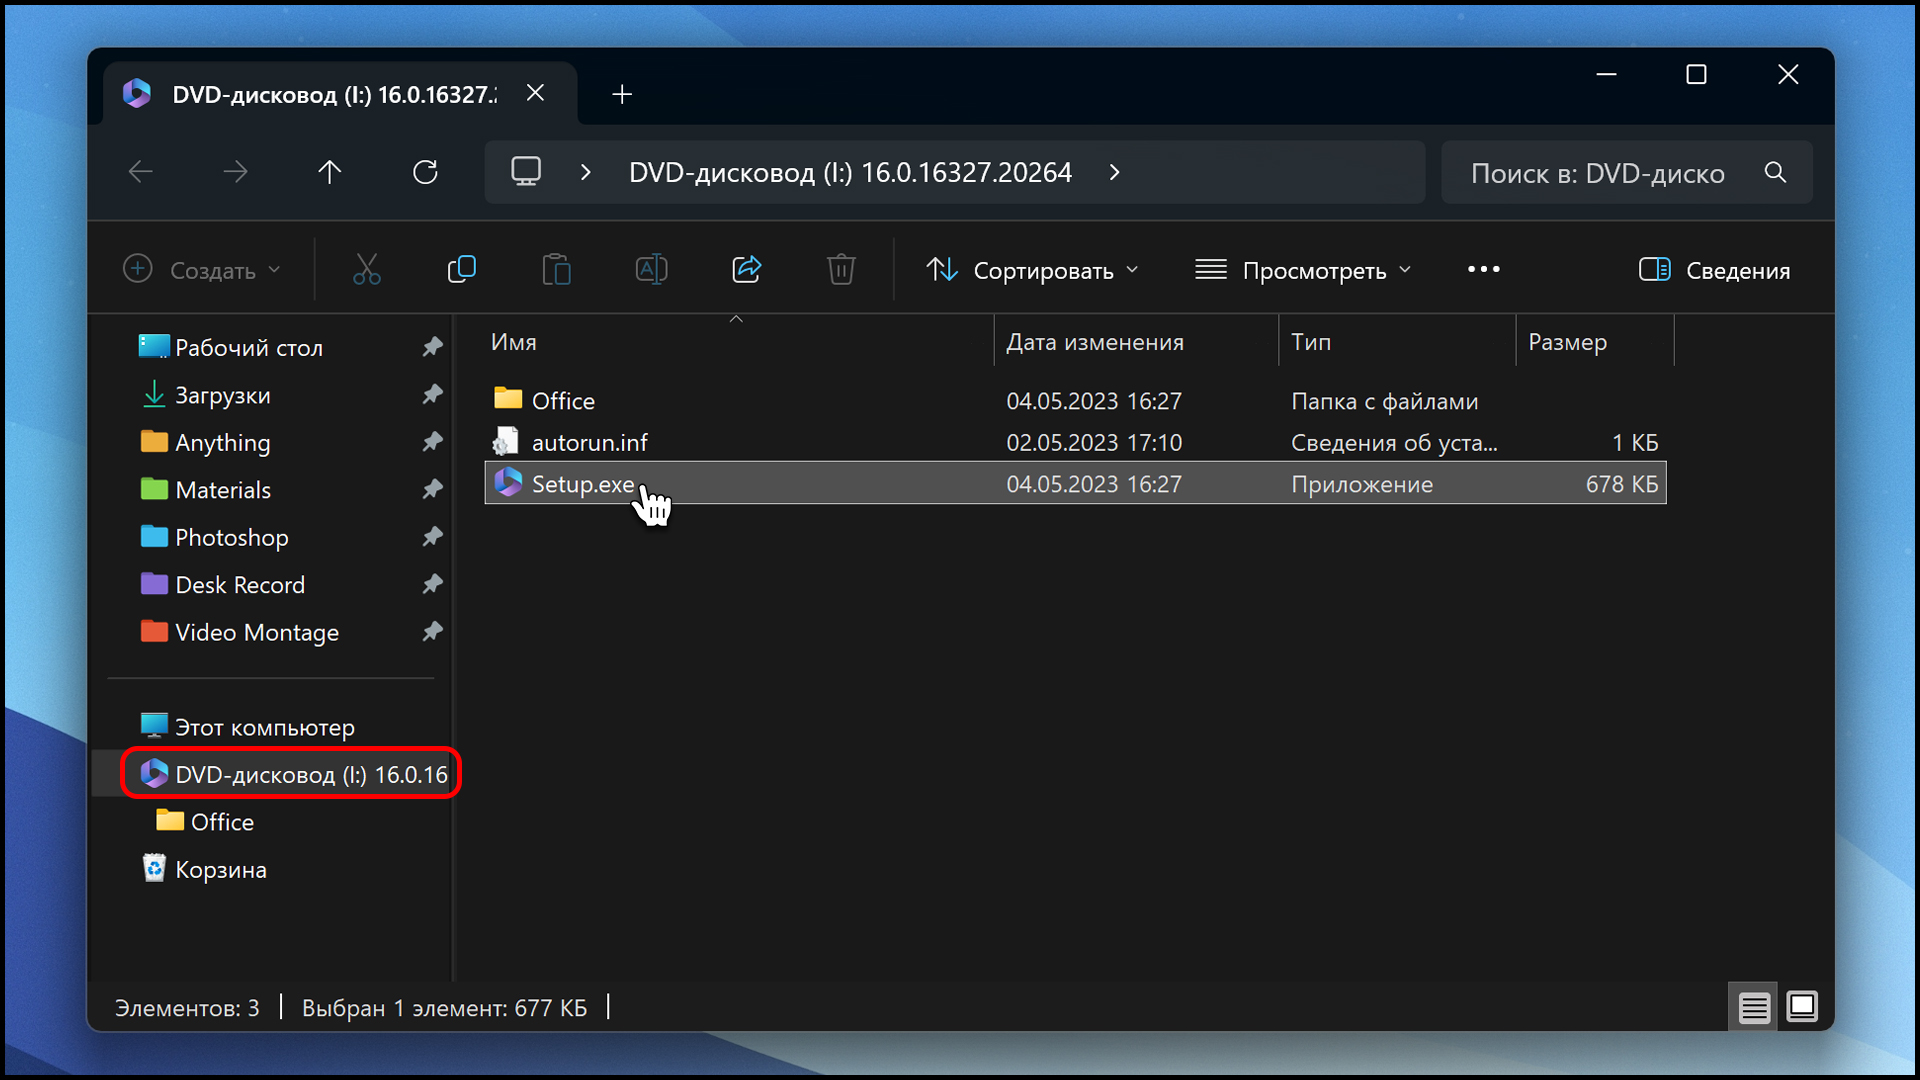The image size is (1920, 1080).
Task: Expand chevron after DVD path in address bar
Action: pyautogui.click(x=1114, y=172)
